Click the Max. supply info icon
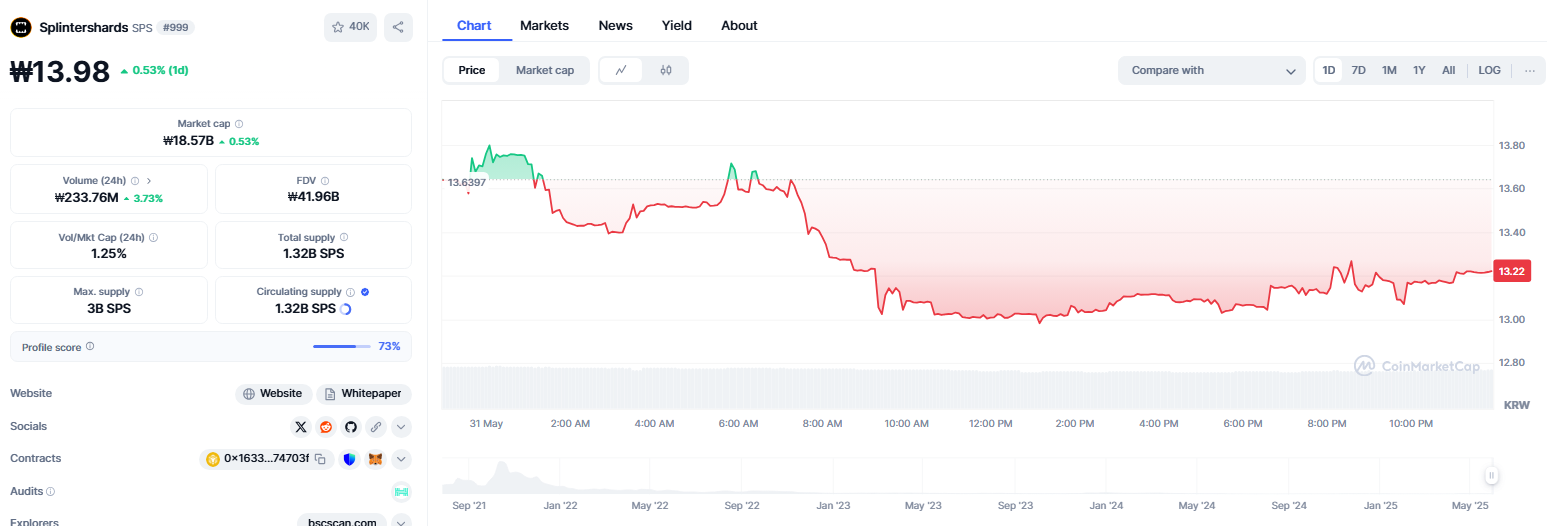This screenshot has width=1547, height=526. (139, 292)
